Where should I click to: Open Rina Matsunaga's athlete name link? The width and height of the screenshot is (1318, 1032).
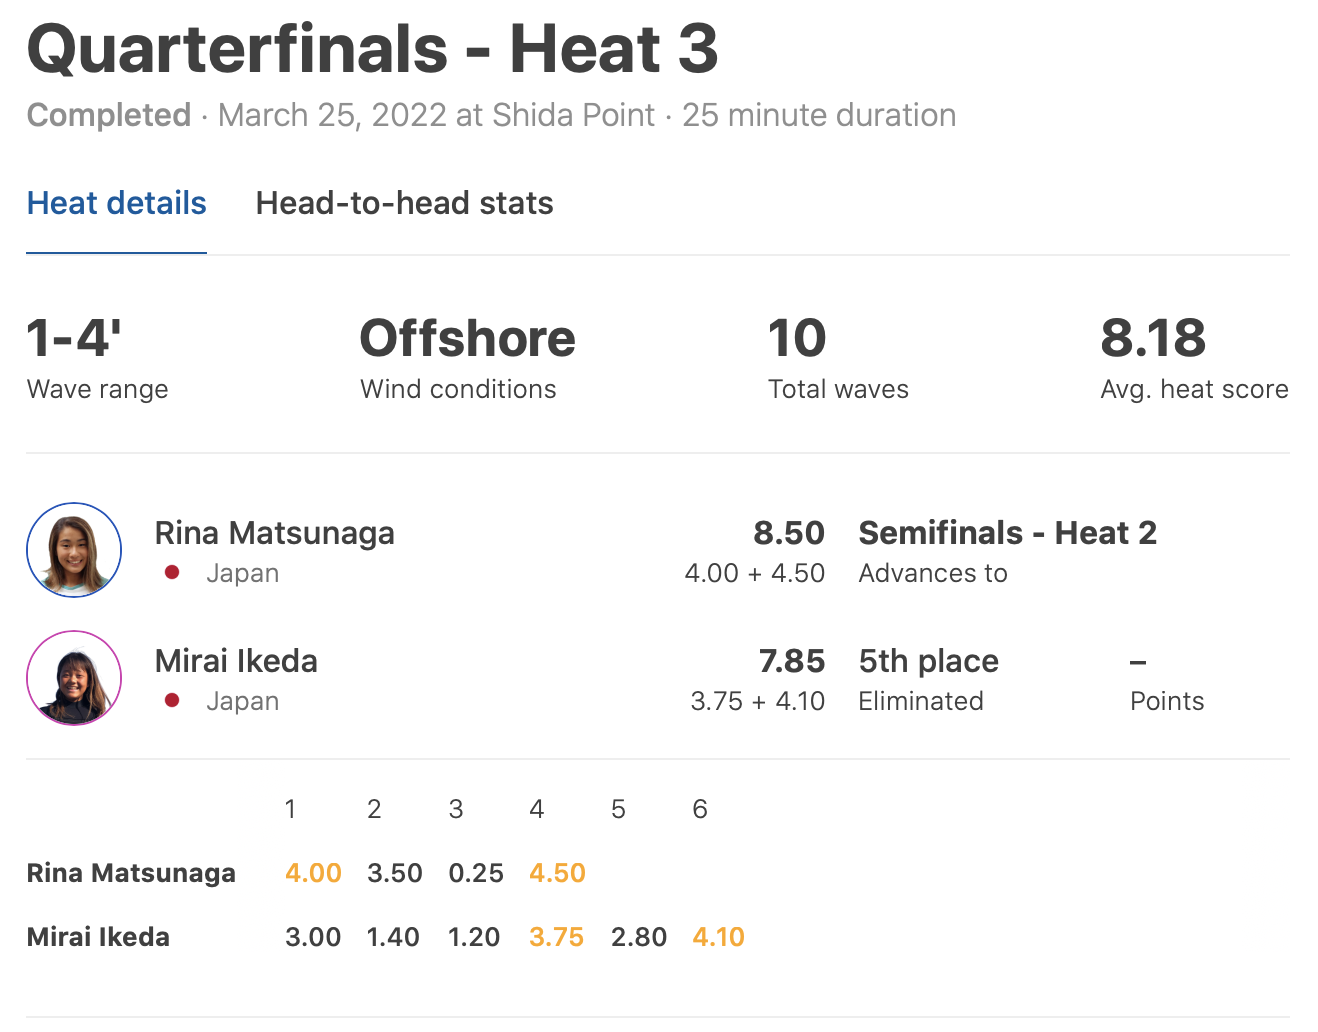coord(274,533)
